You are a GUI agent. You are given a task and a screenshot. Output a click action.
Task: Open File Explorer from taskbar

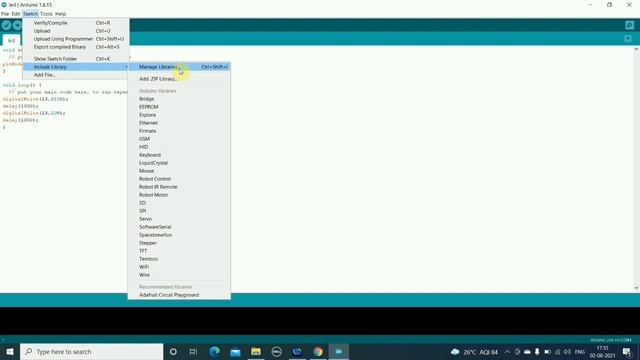256,351
